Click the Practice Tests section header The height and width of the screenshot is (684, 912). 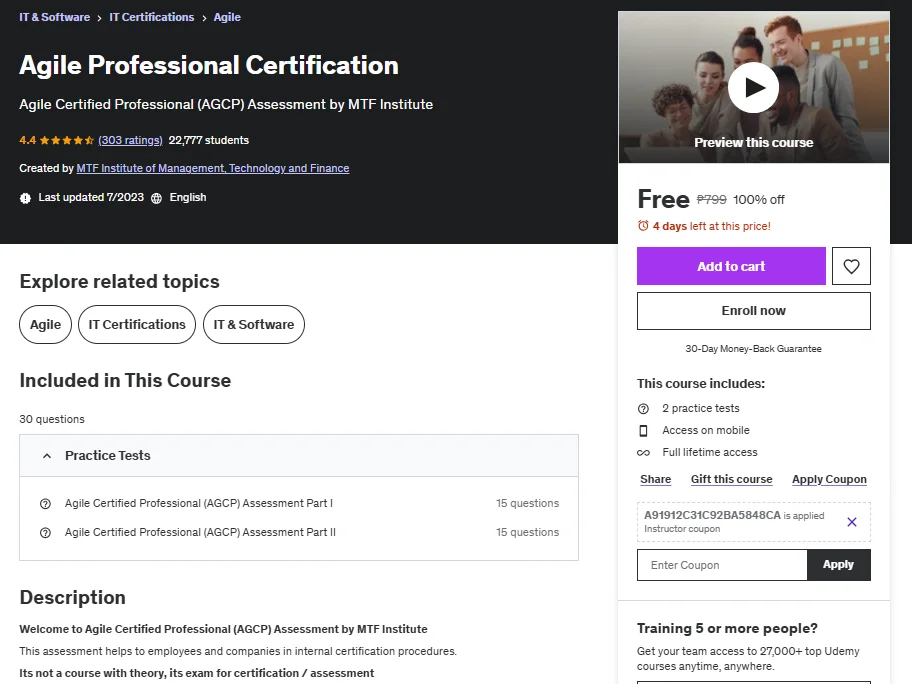tap(299, 456)
